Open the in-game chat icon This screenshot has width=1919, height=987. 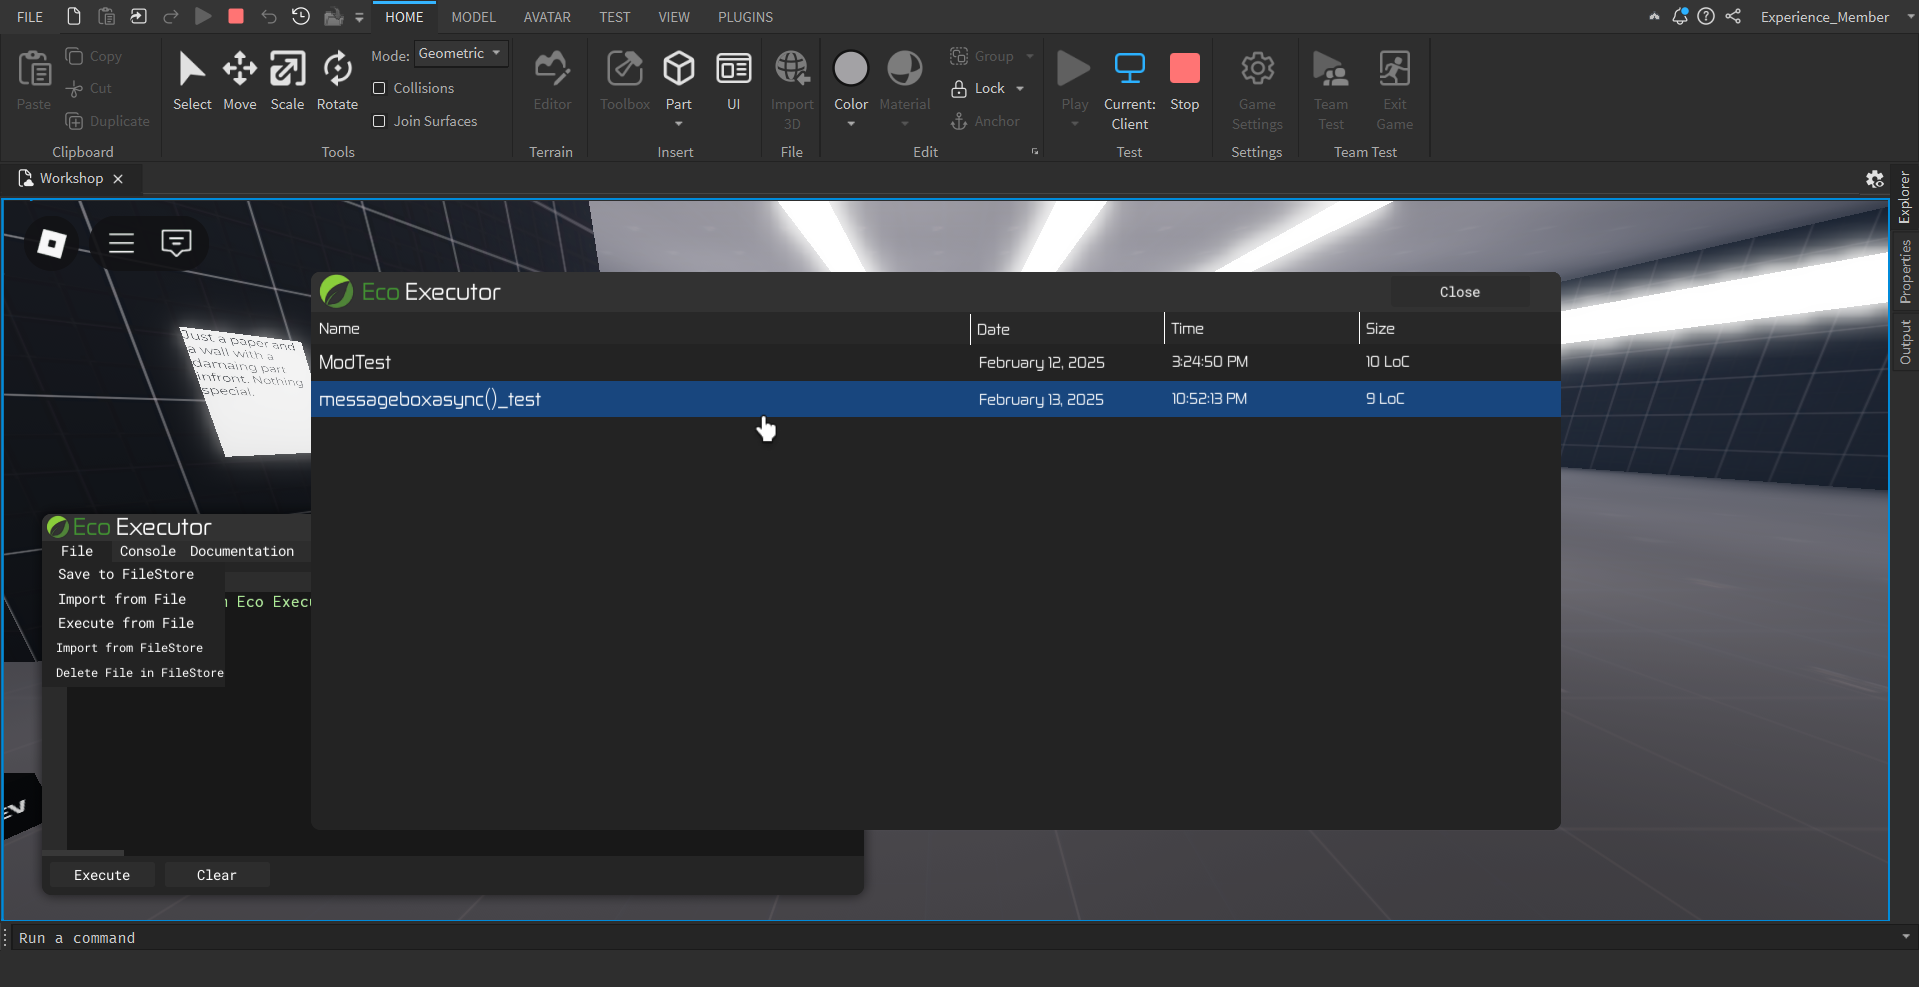click(x=176, y=243)
